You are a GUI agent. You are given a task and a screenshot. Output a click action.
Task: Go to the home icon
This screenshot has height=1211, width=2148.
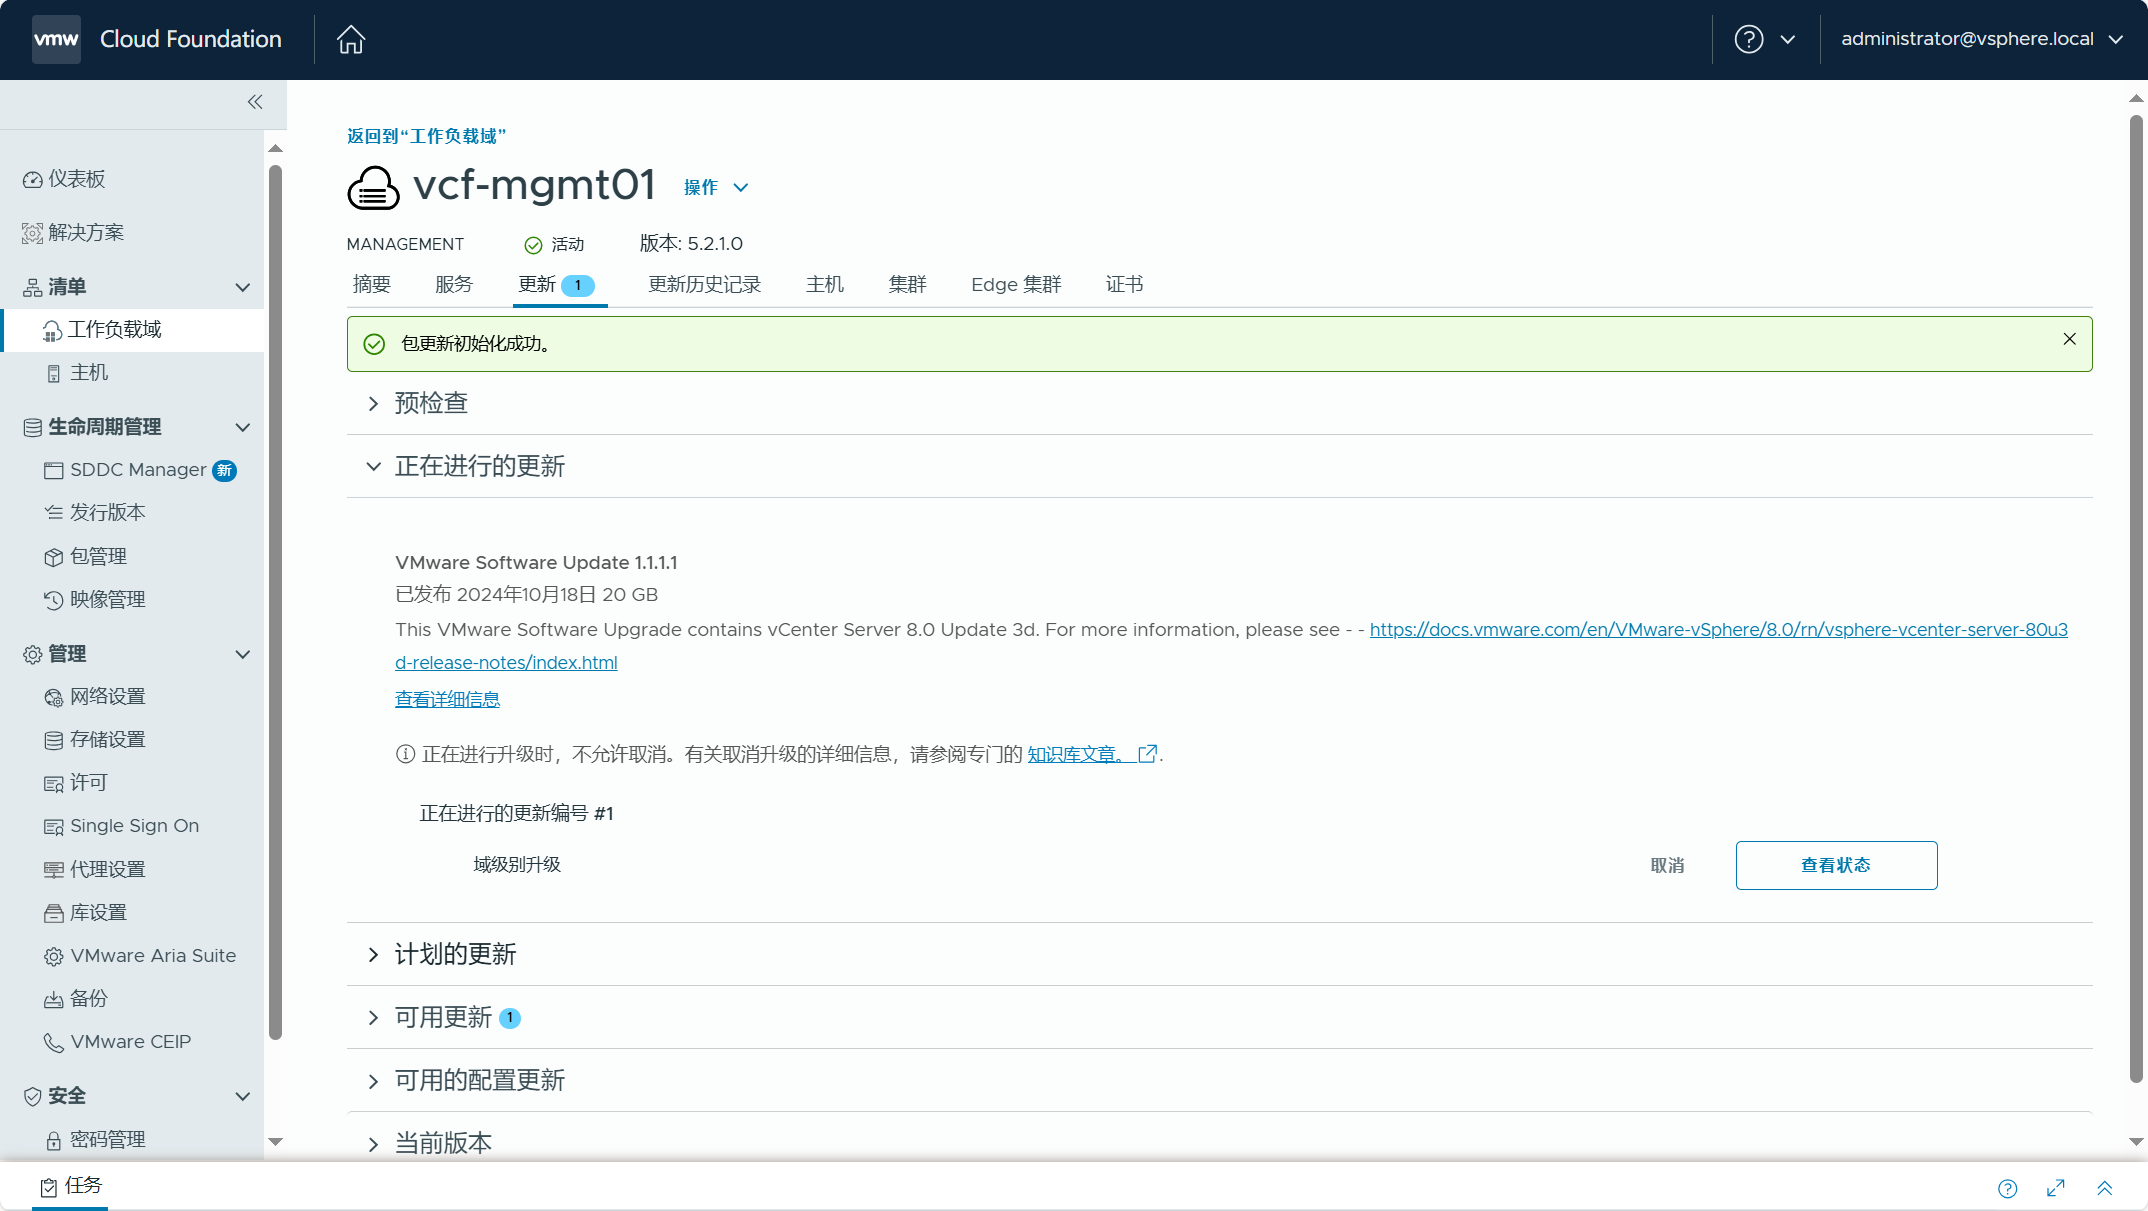point(351,40)
